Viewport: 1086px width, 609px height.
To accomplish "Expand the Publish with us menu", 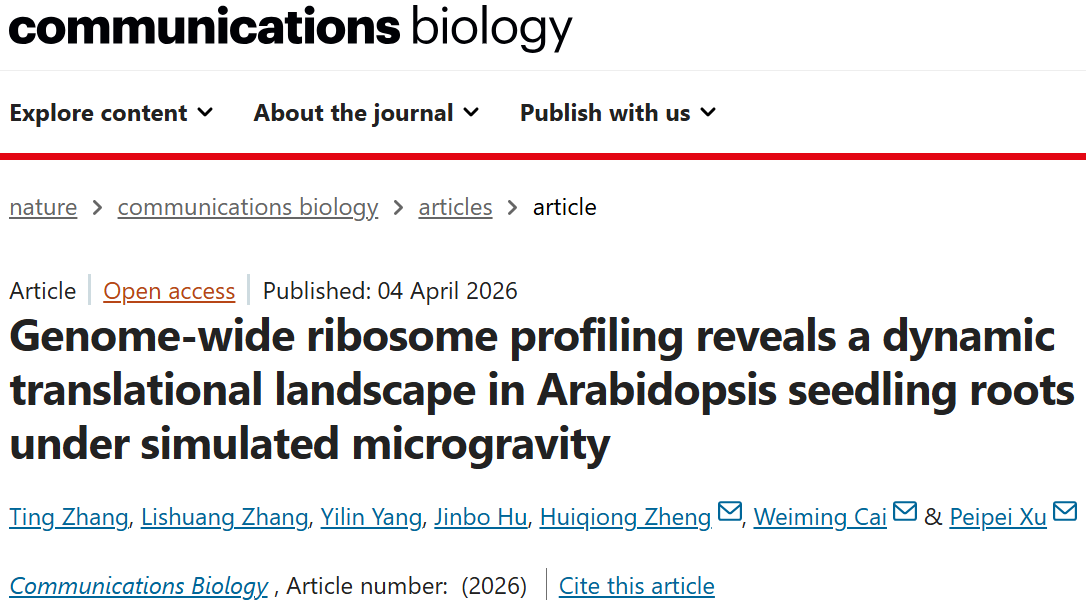I will click(x=618, y=113).
